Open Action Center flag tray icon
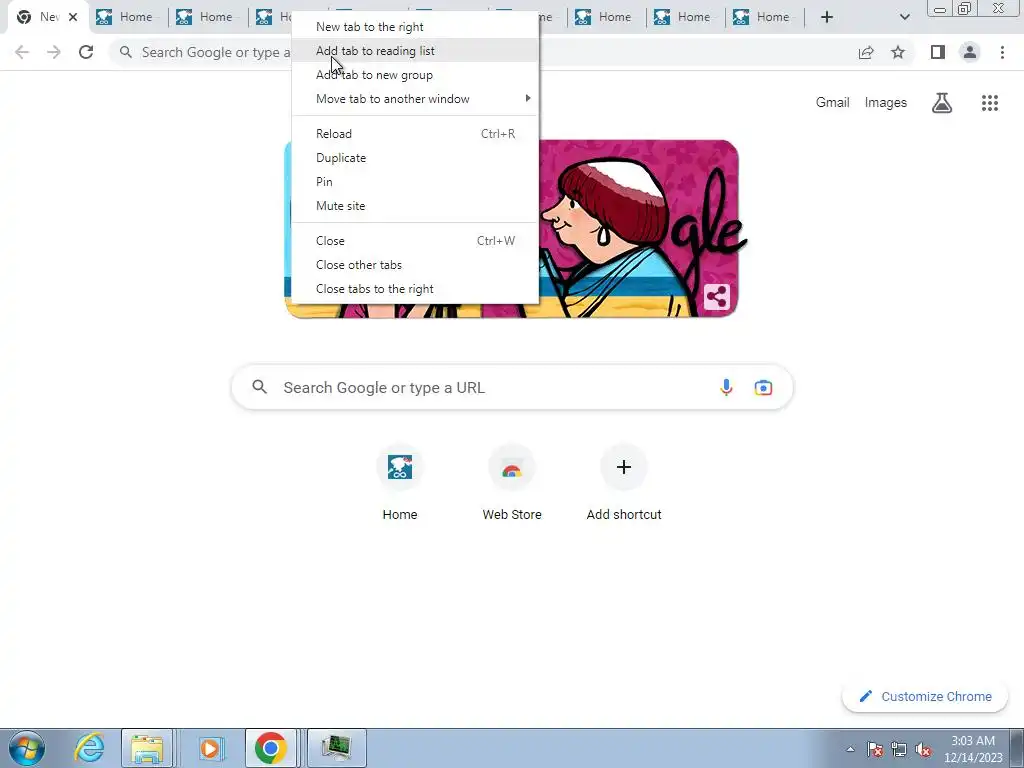 coord(874,750)
